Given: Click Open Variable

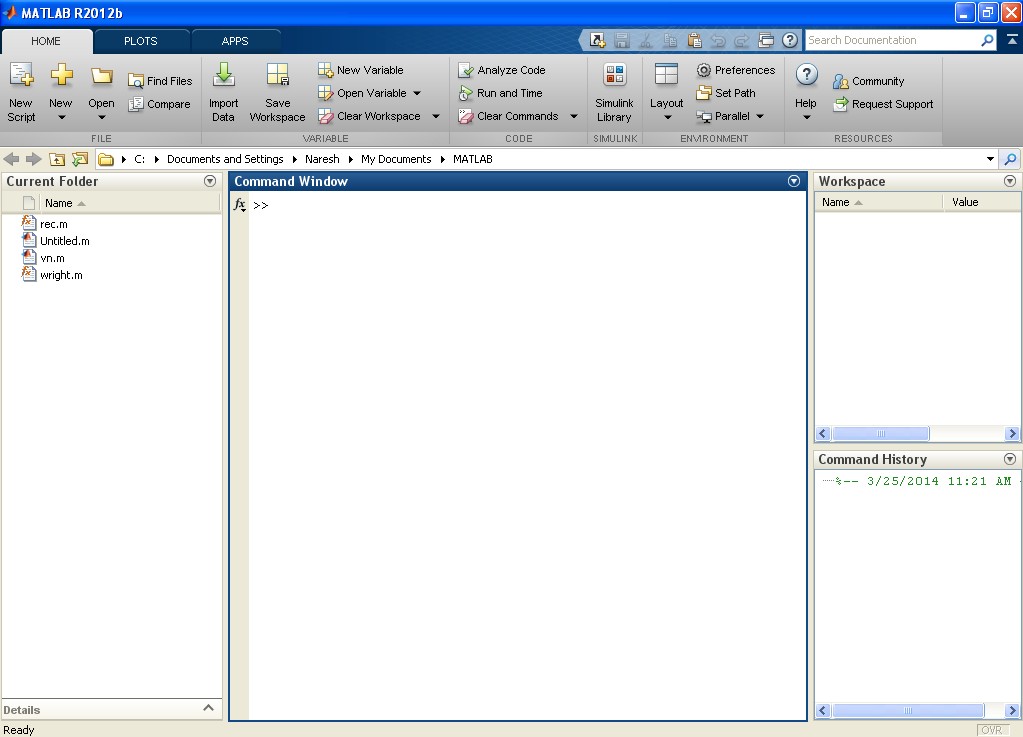Looking at the screenshot, I should click(362, 93).
